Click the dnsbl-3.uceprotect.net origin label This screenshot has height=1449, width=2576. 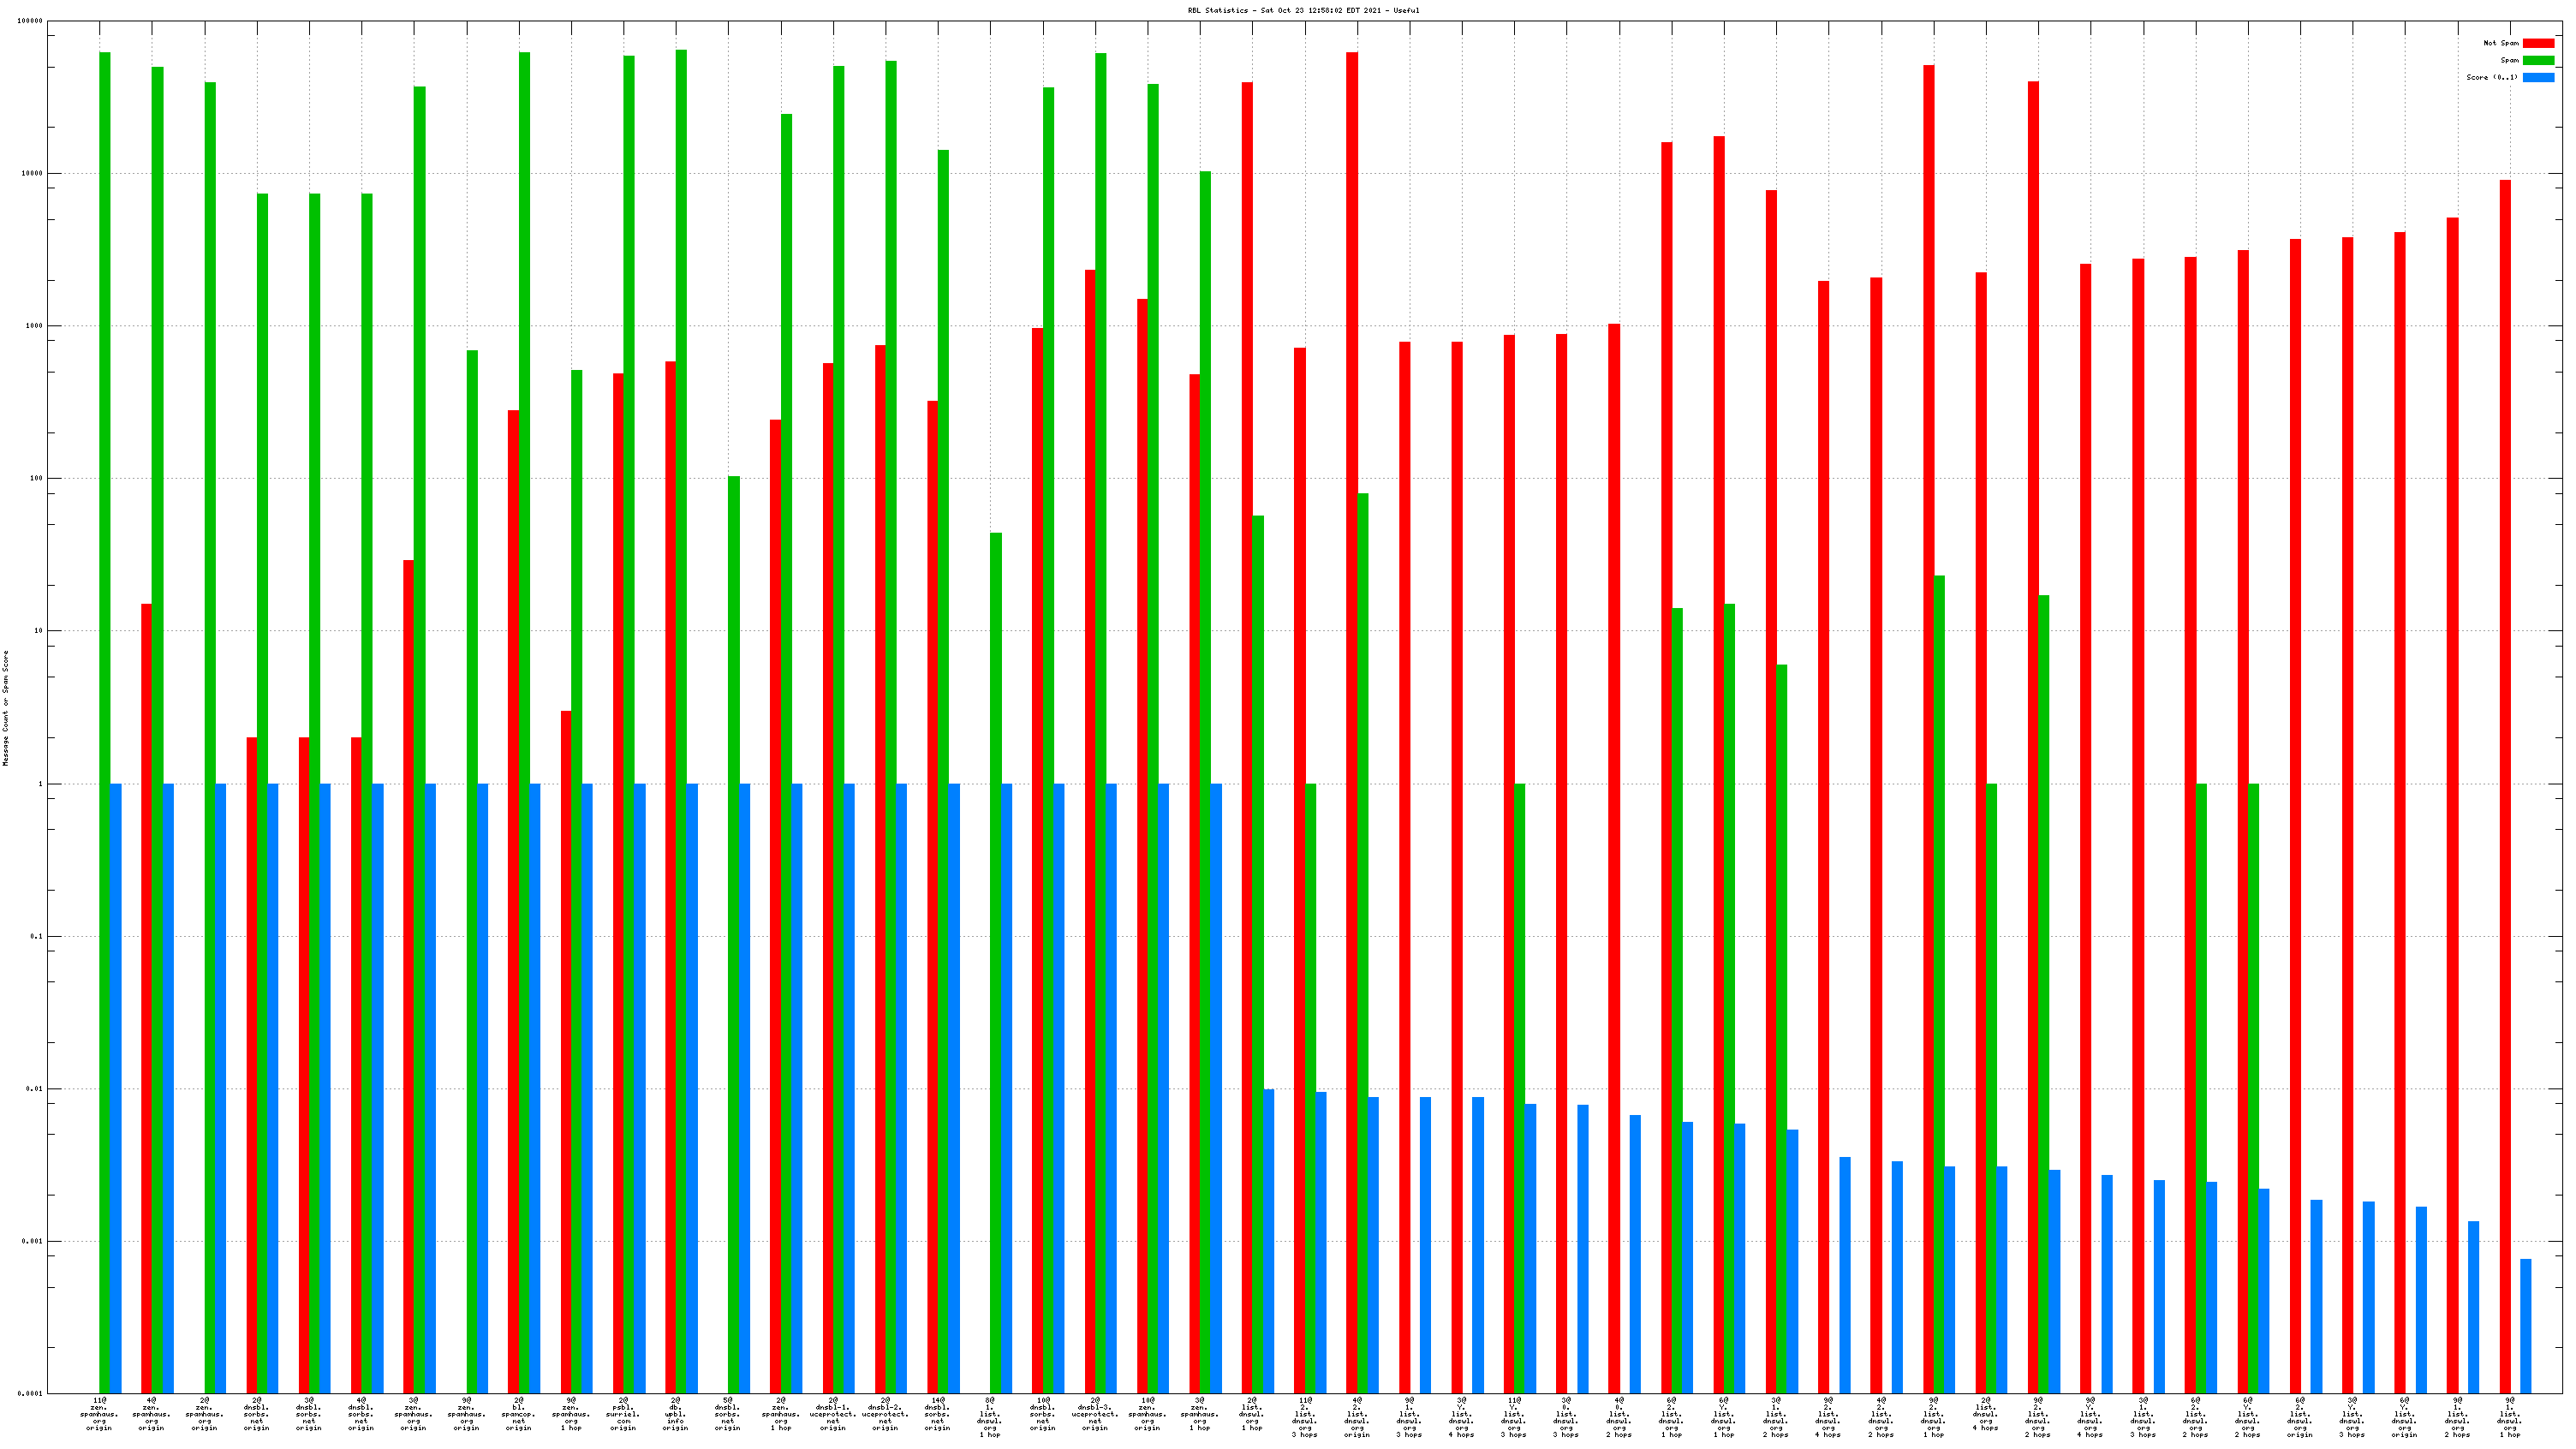pos(1095,1413)
